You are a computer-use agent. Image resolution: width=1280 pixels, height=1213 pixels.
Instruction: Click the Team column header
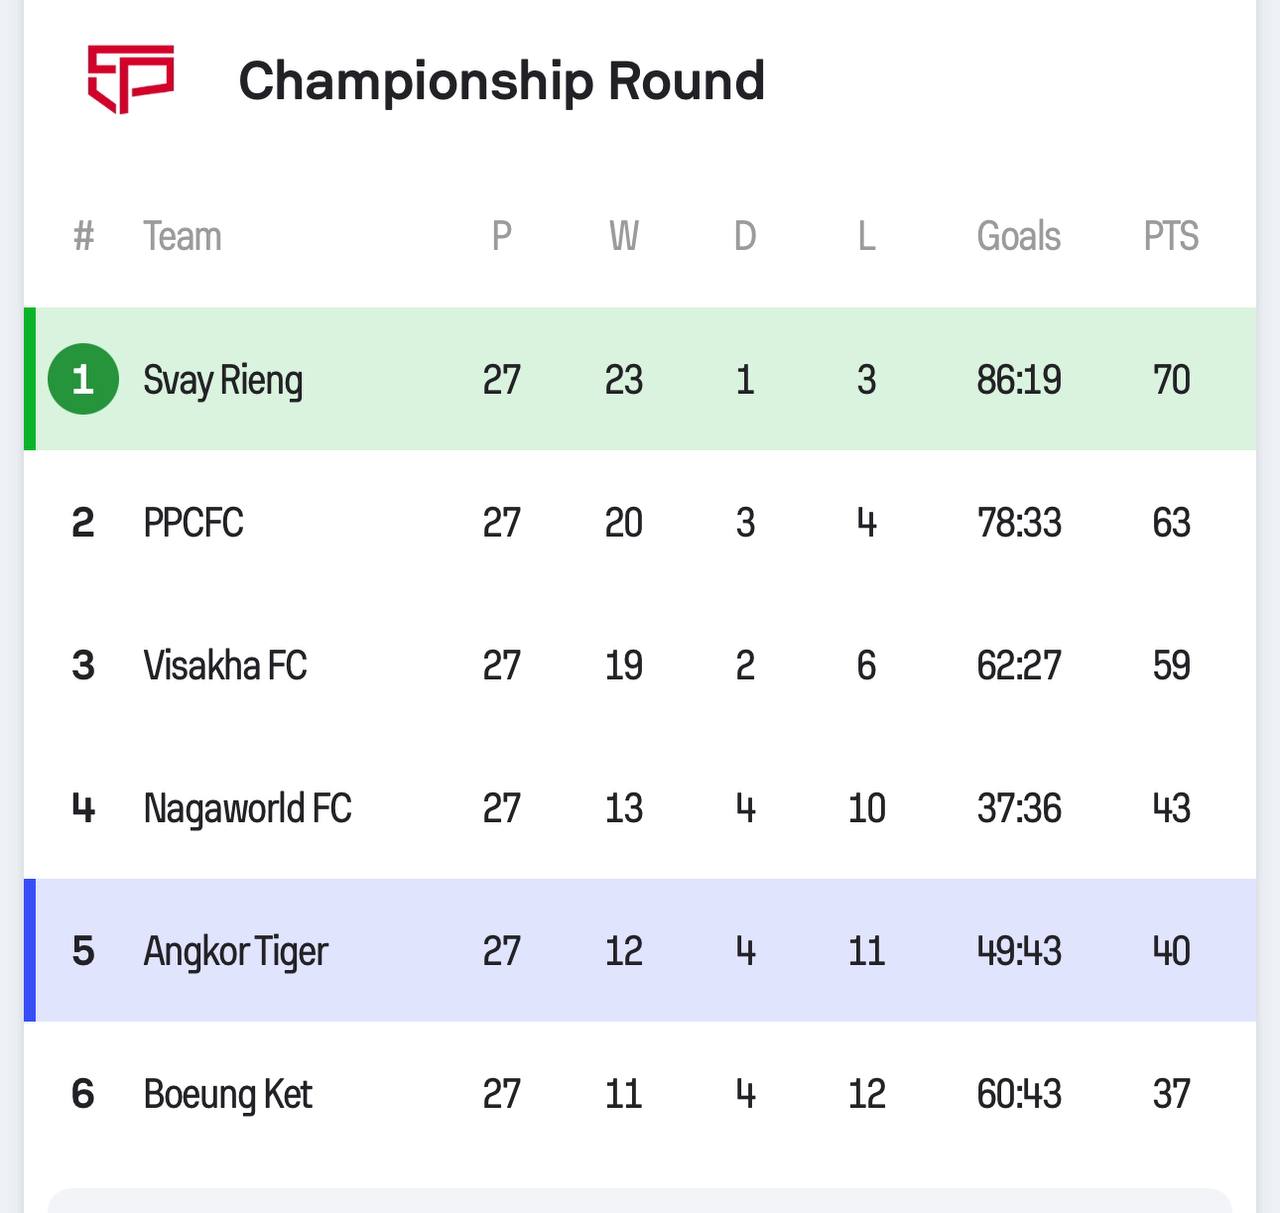coord(182,237)
